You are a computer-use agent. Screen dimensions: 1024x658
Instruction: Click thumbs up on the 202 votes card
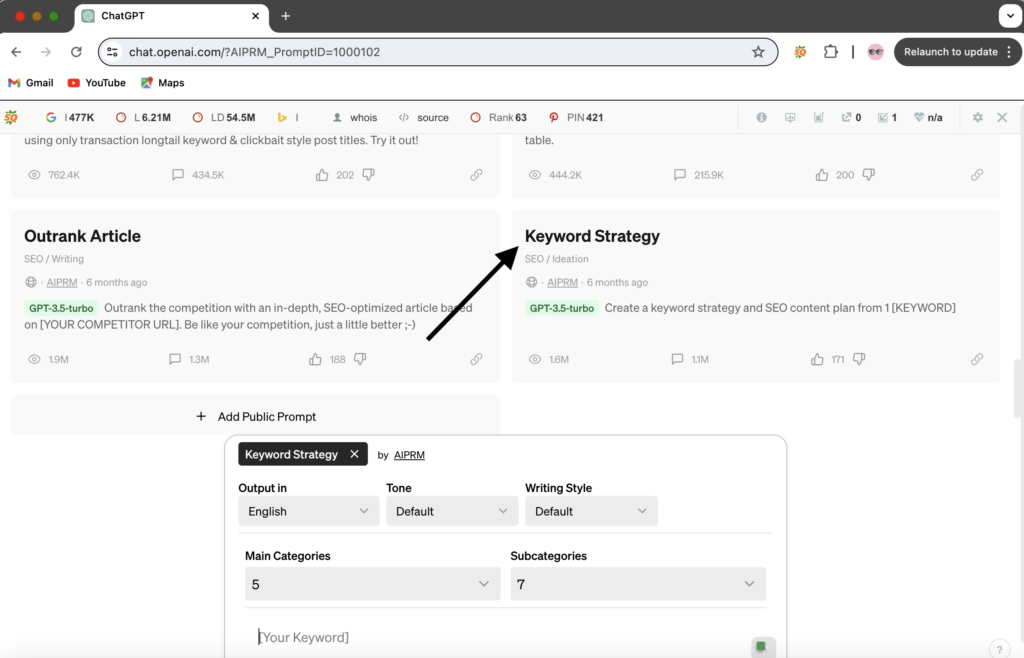(x=322, y=175)
